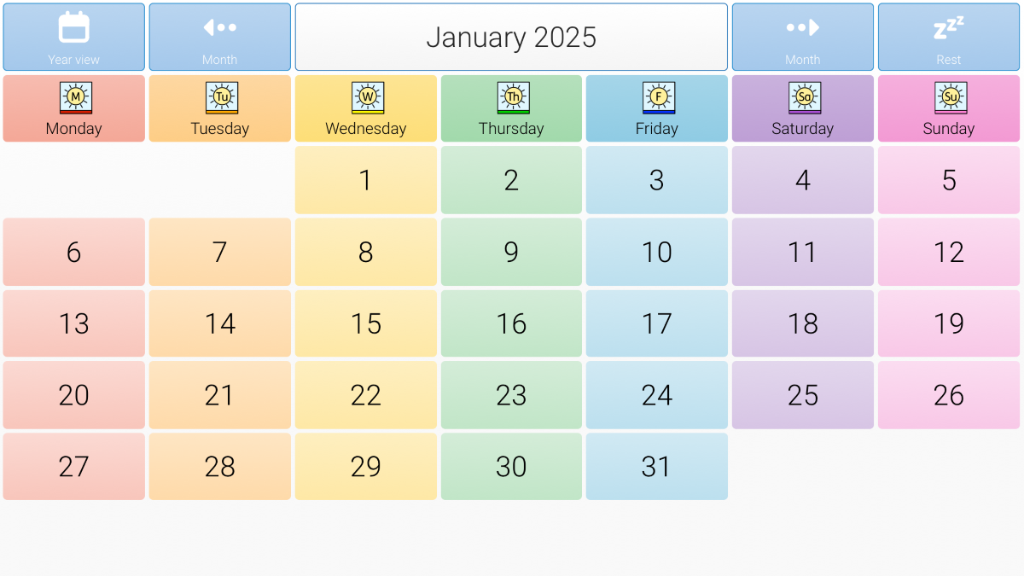Select Sunday the 19th
This screenshot has width=1024, height=576.
pyautogui.click(x=948, y=324)
